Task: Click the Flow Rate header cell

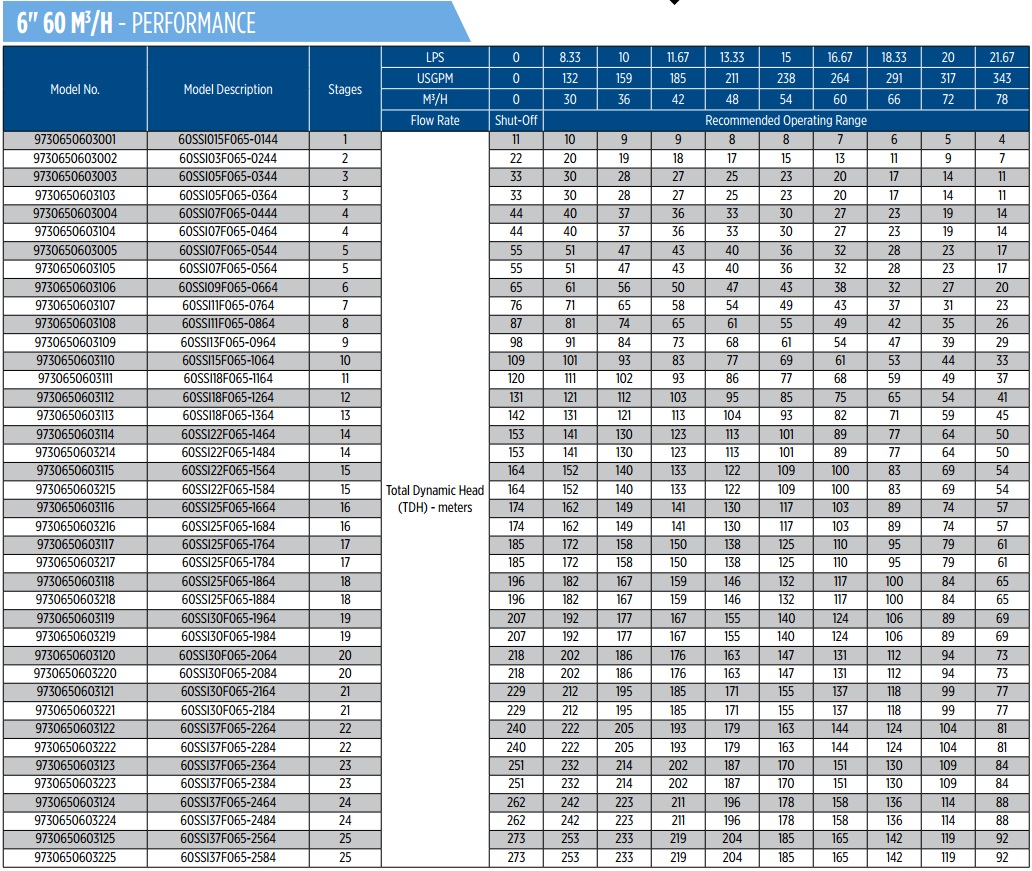Action: [x=435, y=121]
